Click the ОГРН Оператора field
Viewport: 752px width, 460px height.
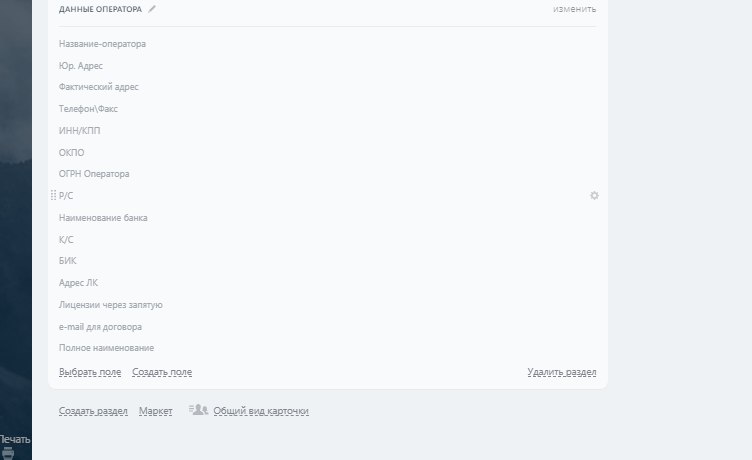95,174
